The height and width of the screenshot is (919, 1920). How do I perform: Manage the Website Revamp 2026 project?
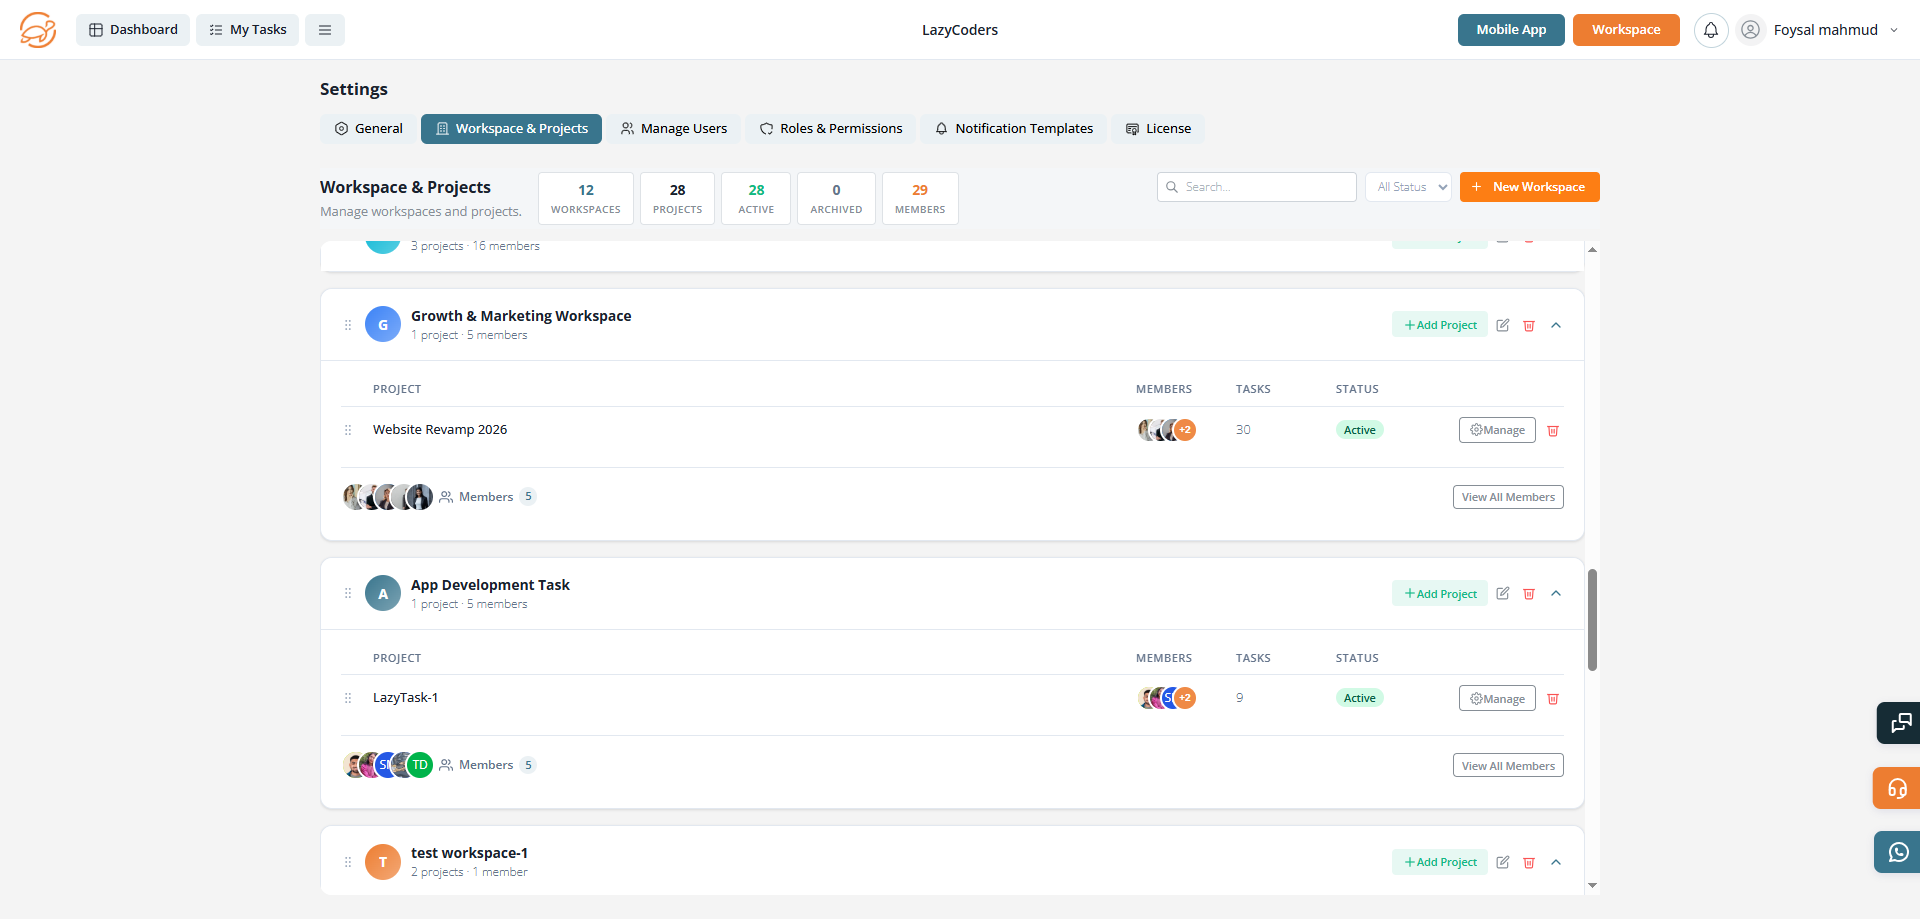pyautogui.click(x=1496, y=430)
